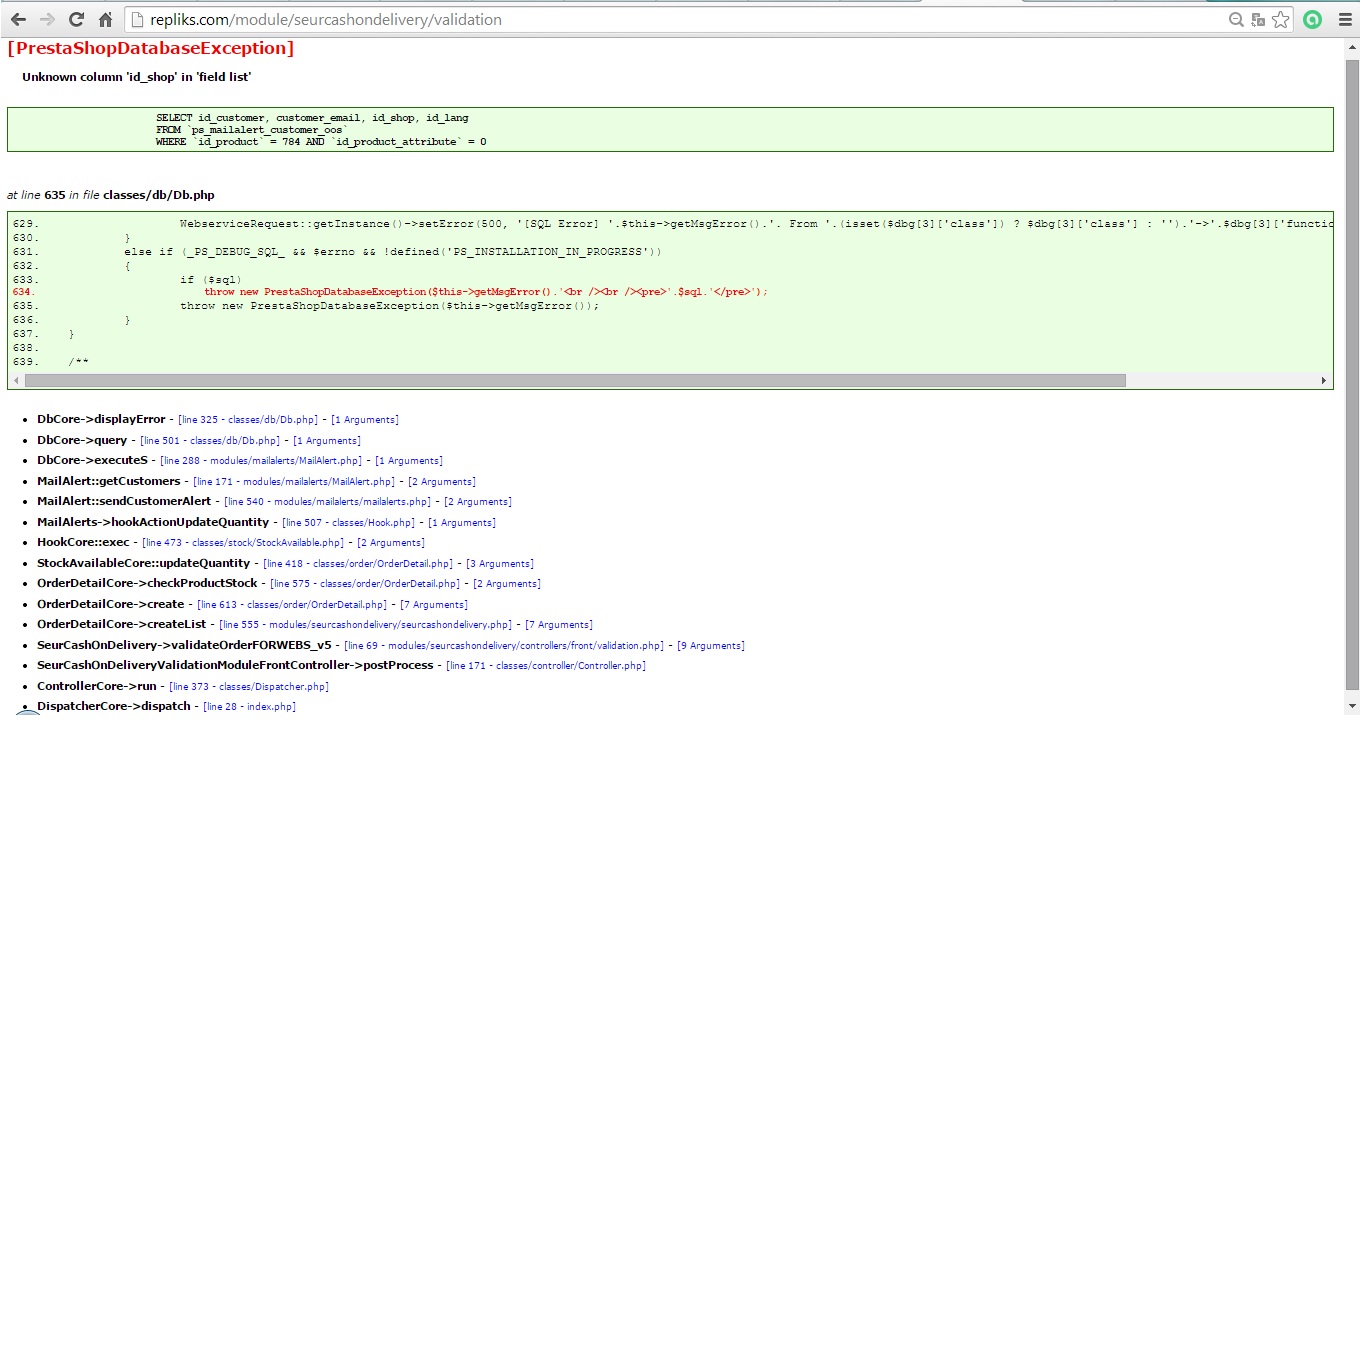Expand arguments for StockAvailableCore::updateQuantity

click(x=500, y=564)
